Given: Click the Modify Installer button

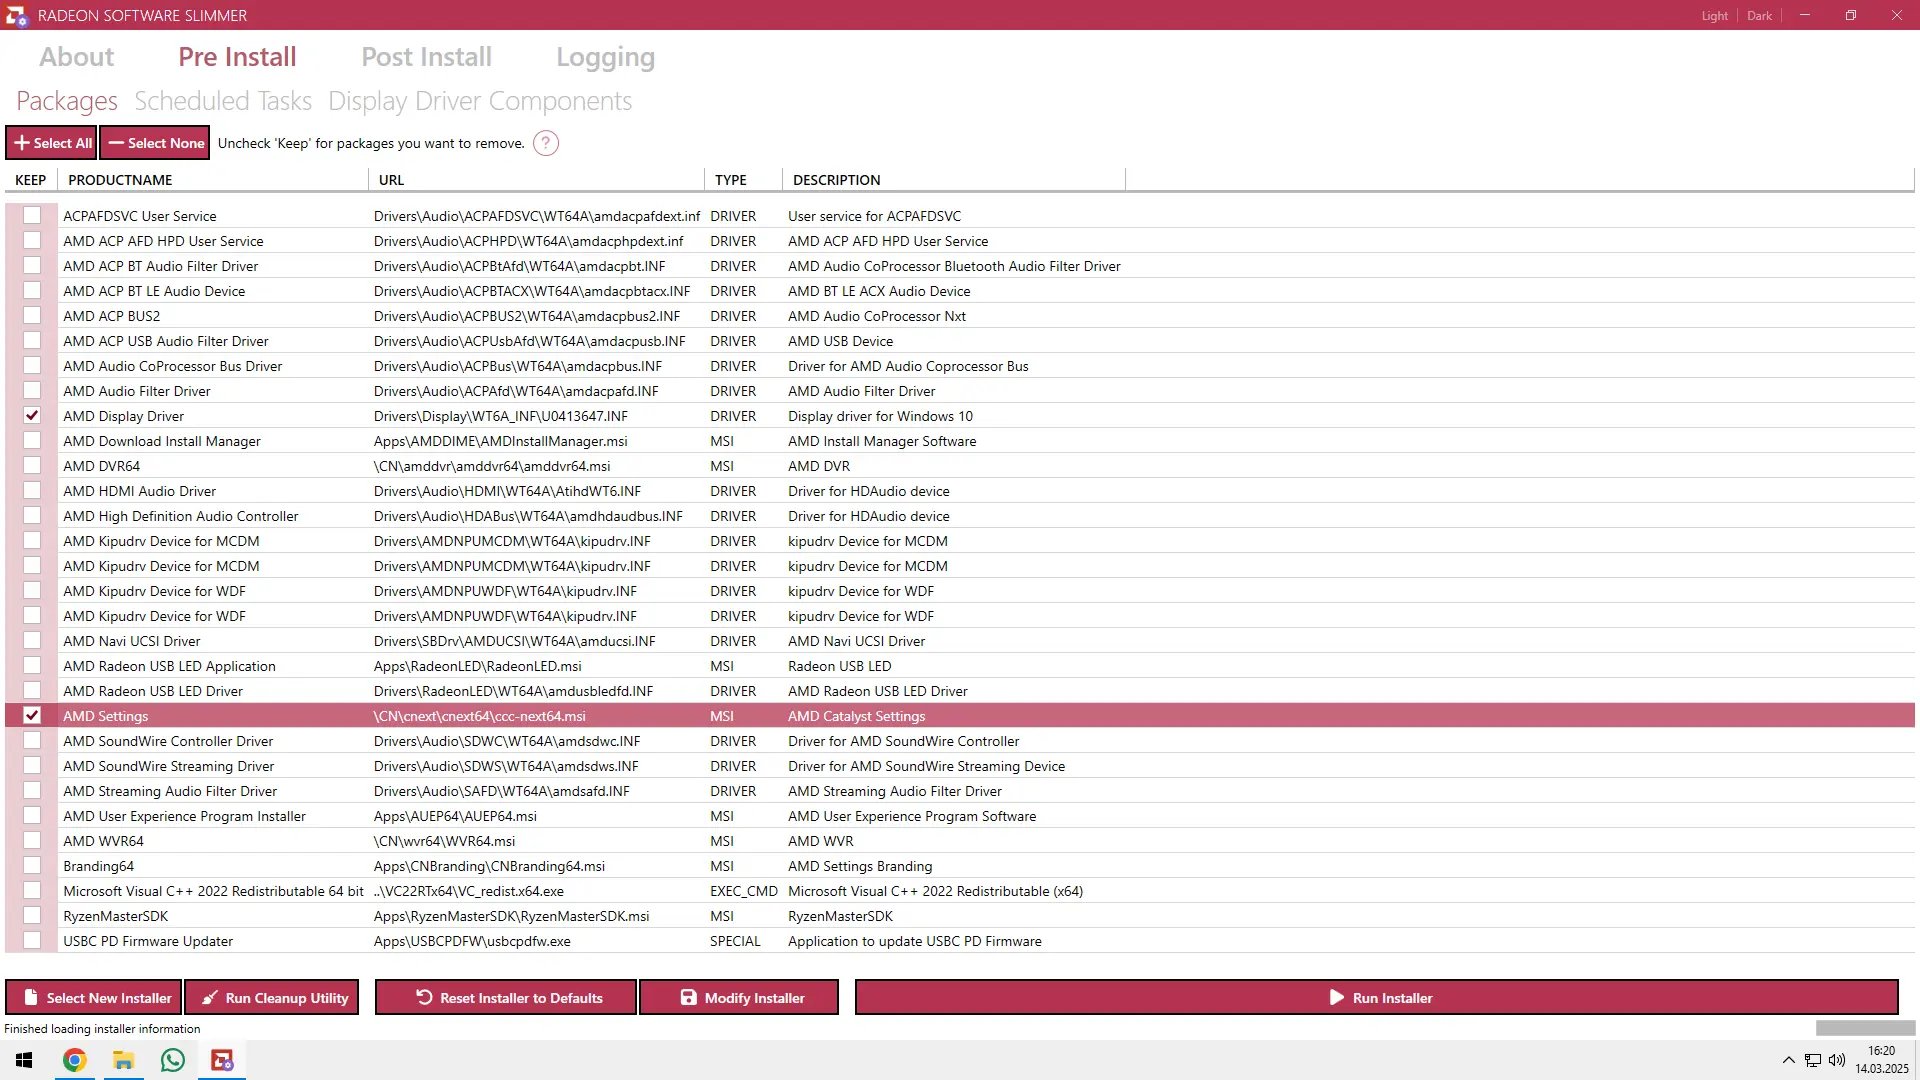Looking at the screenshot, I should pyautogui.click(x=739, y=998).
